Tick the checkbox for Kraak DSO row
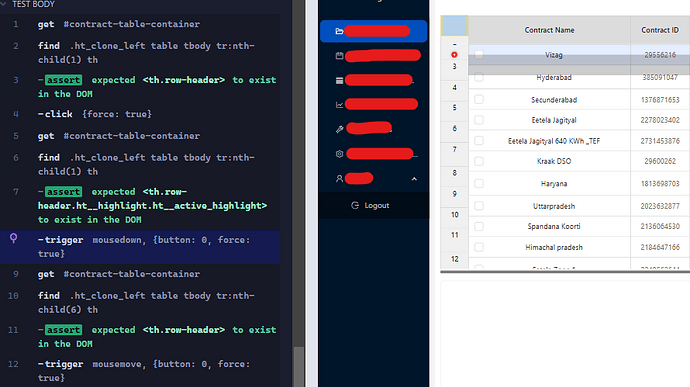 (x=479, y=161)
